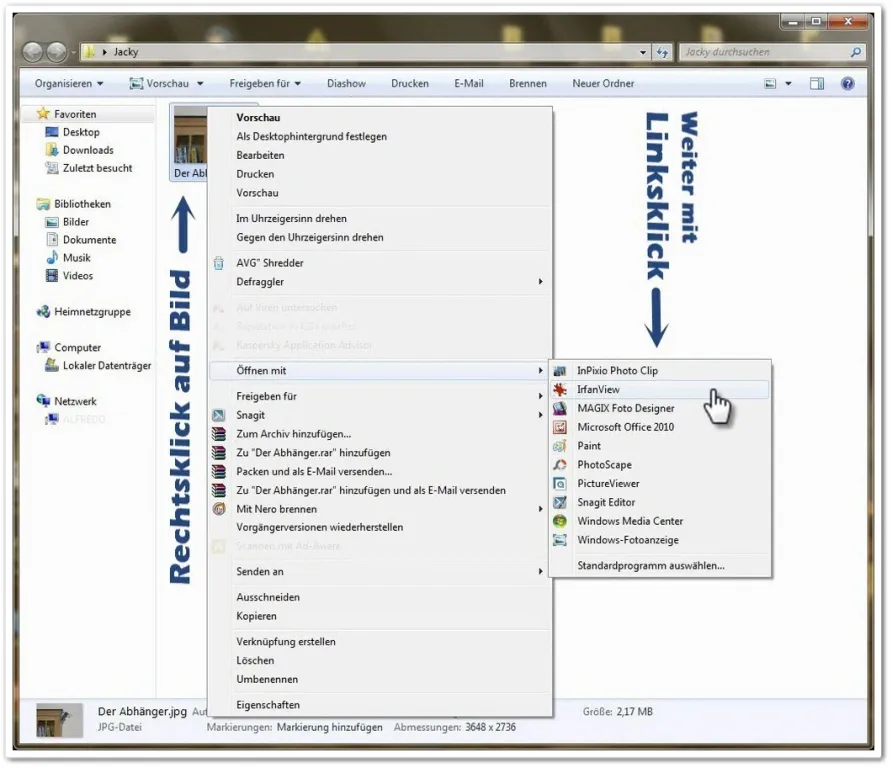Click the Nero icon beside Mit Nero brennen
The height and width of the screenshot is (768, 892).
click(x=218, y=509)
